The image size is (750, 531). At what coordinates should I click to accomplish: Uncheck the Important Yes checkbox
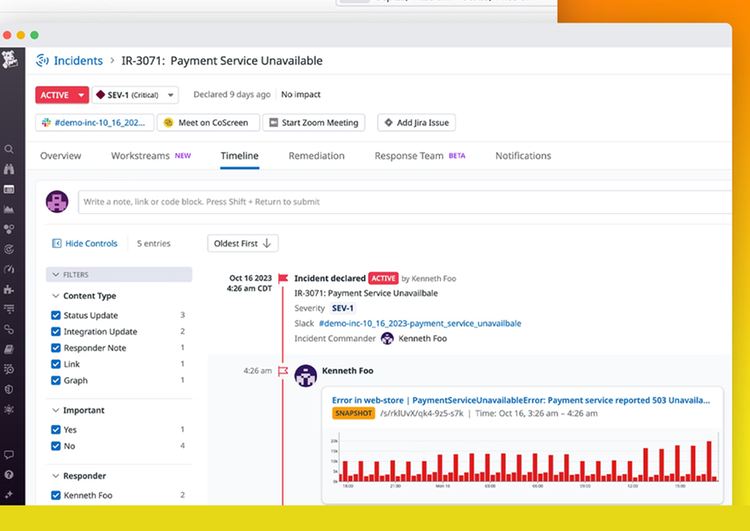[x=55, y=430]
